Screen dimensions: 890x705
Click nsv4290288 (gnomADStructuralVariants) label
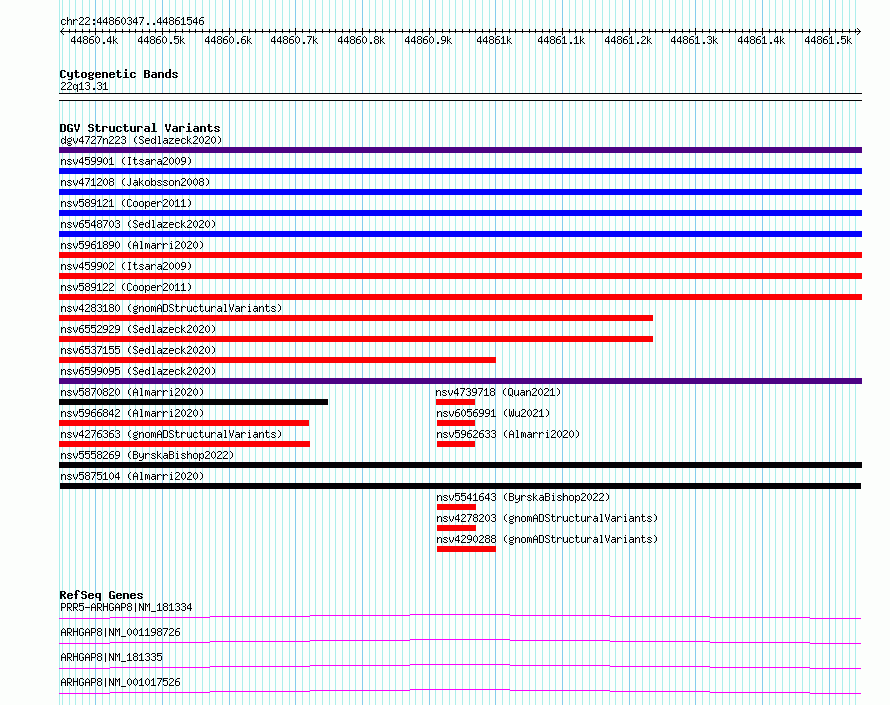tap(547, 539)
